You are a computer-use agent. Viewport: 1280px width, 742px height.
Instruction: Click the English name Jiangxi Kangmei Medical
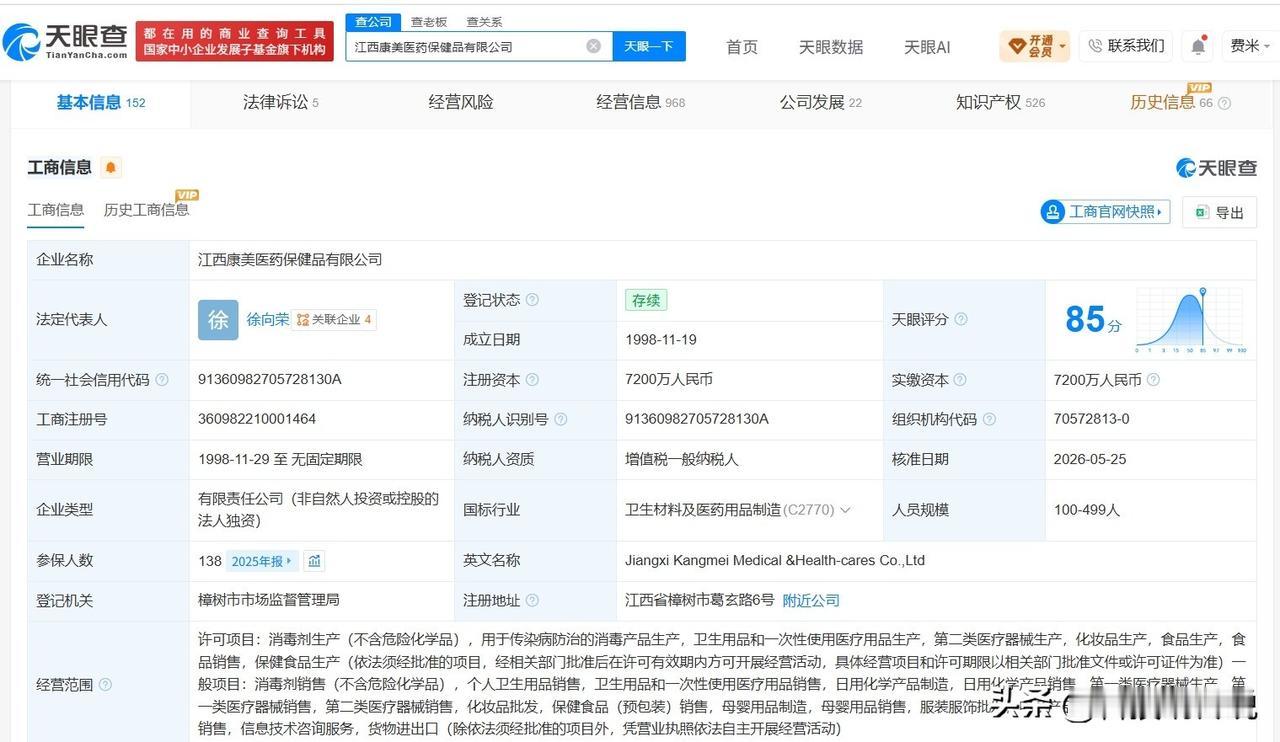tap(775, 561)
